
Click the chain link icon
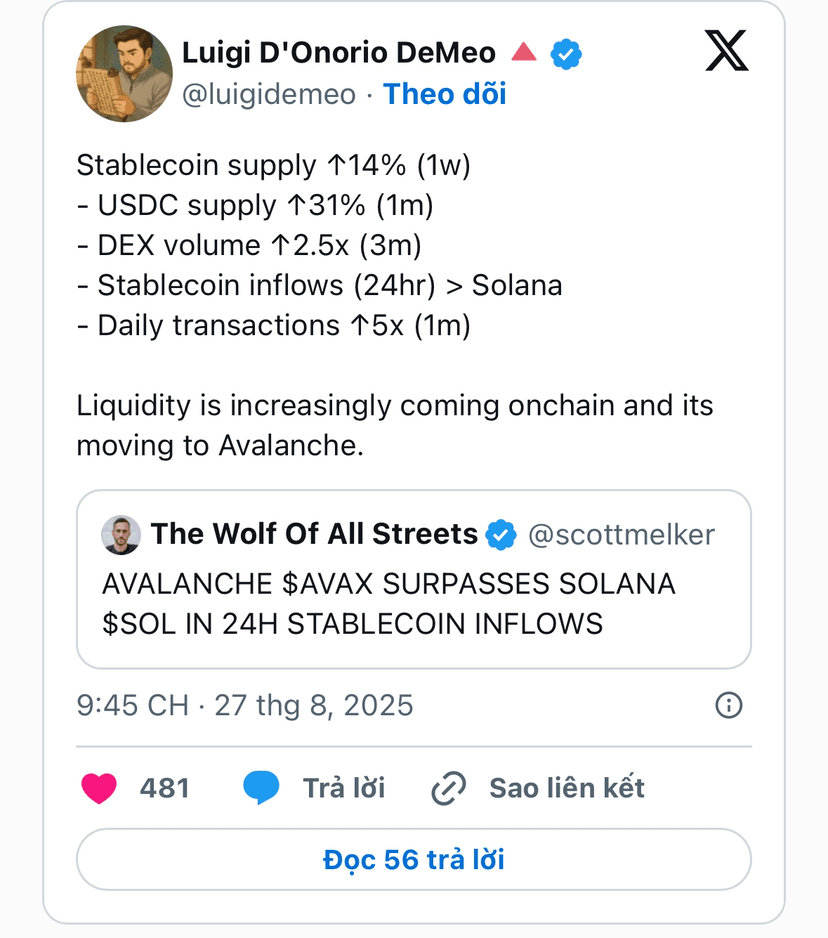coord(449,788)
